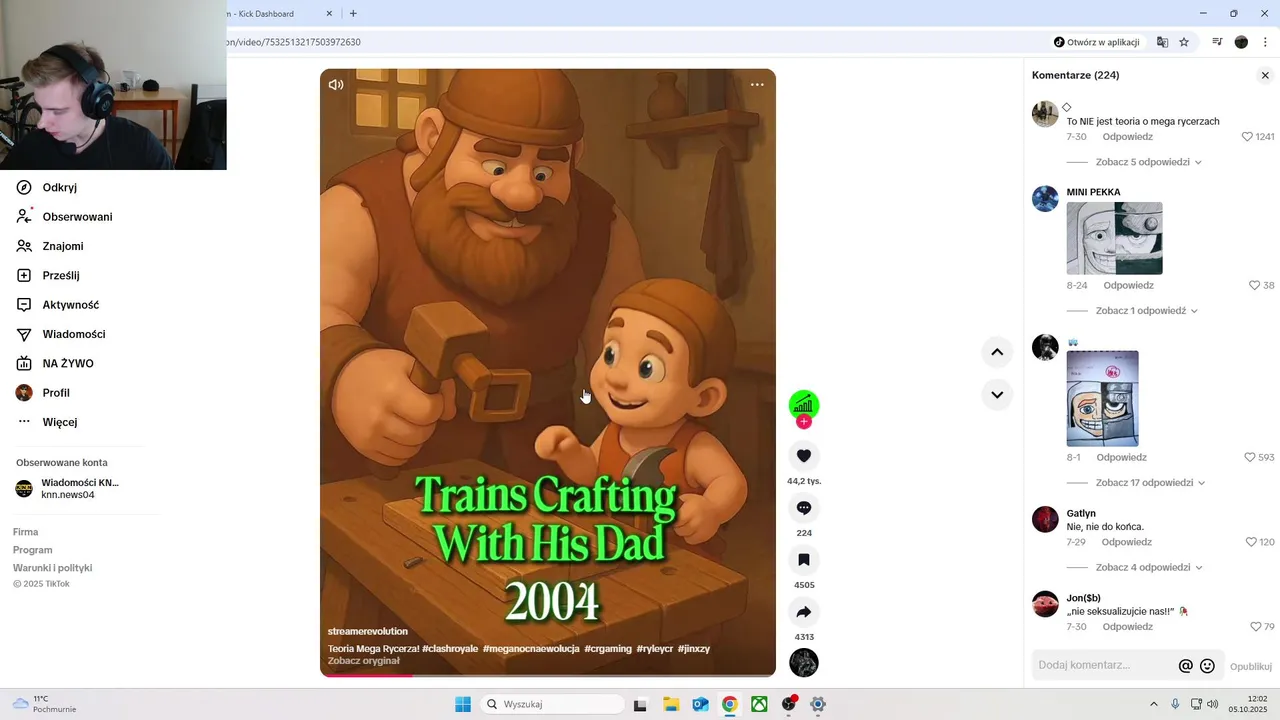Expand the Firma footer section
Screen dimensions: 1280x720
[26, 532]
